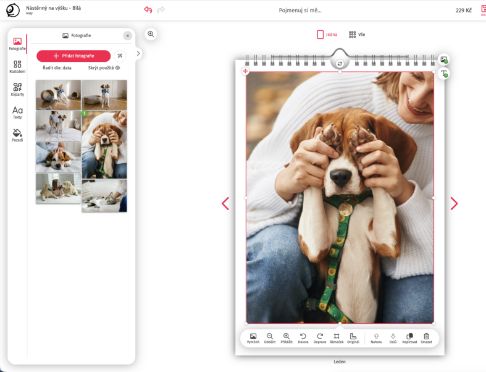Click rotate left toolbar icon
486x372 pixels.
pyautogui.click(x=303, y=338)
